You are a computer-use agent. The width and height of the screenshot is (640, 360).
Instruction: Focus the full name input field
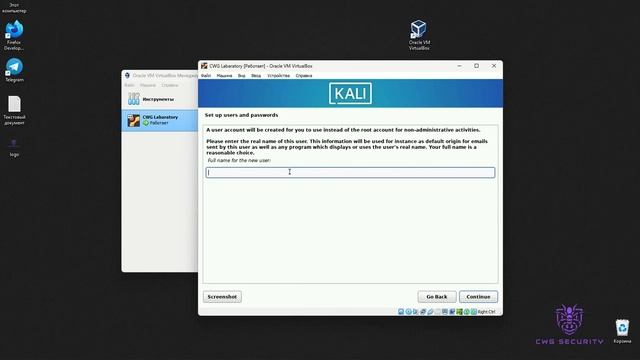coord(350,172)
